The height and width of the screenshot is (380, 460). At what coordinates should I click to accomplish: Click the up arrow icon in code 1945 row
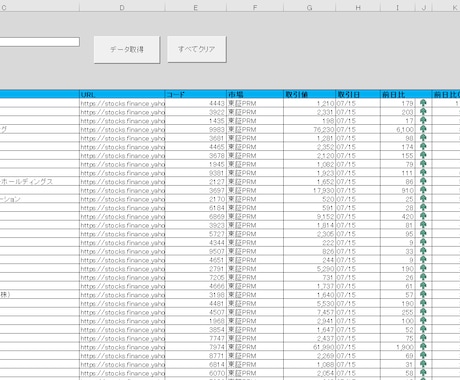click(423, 164)
